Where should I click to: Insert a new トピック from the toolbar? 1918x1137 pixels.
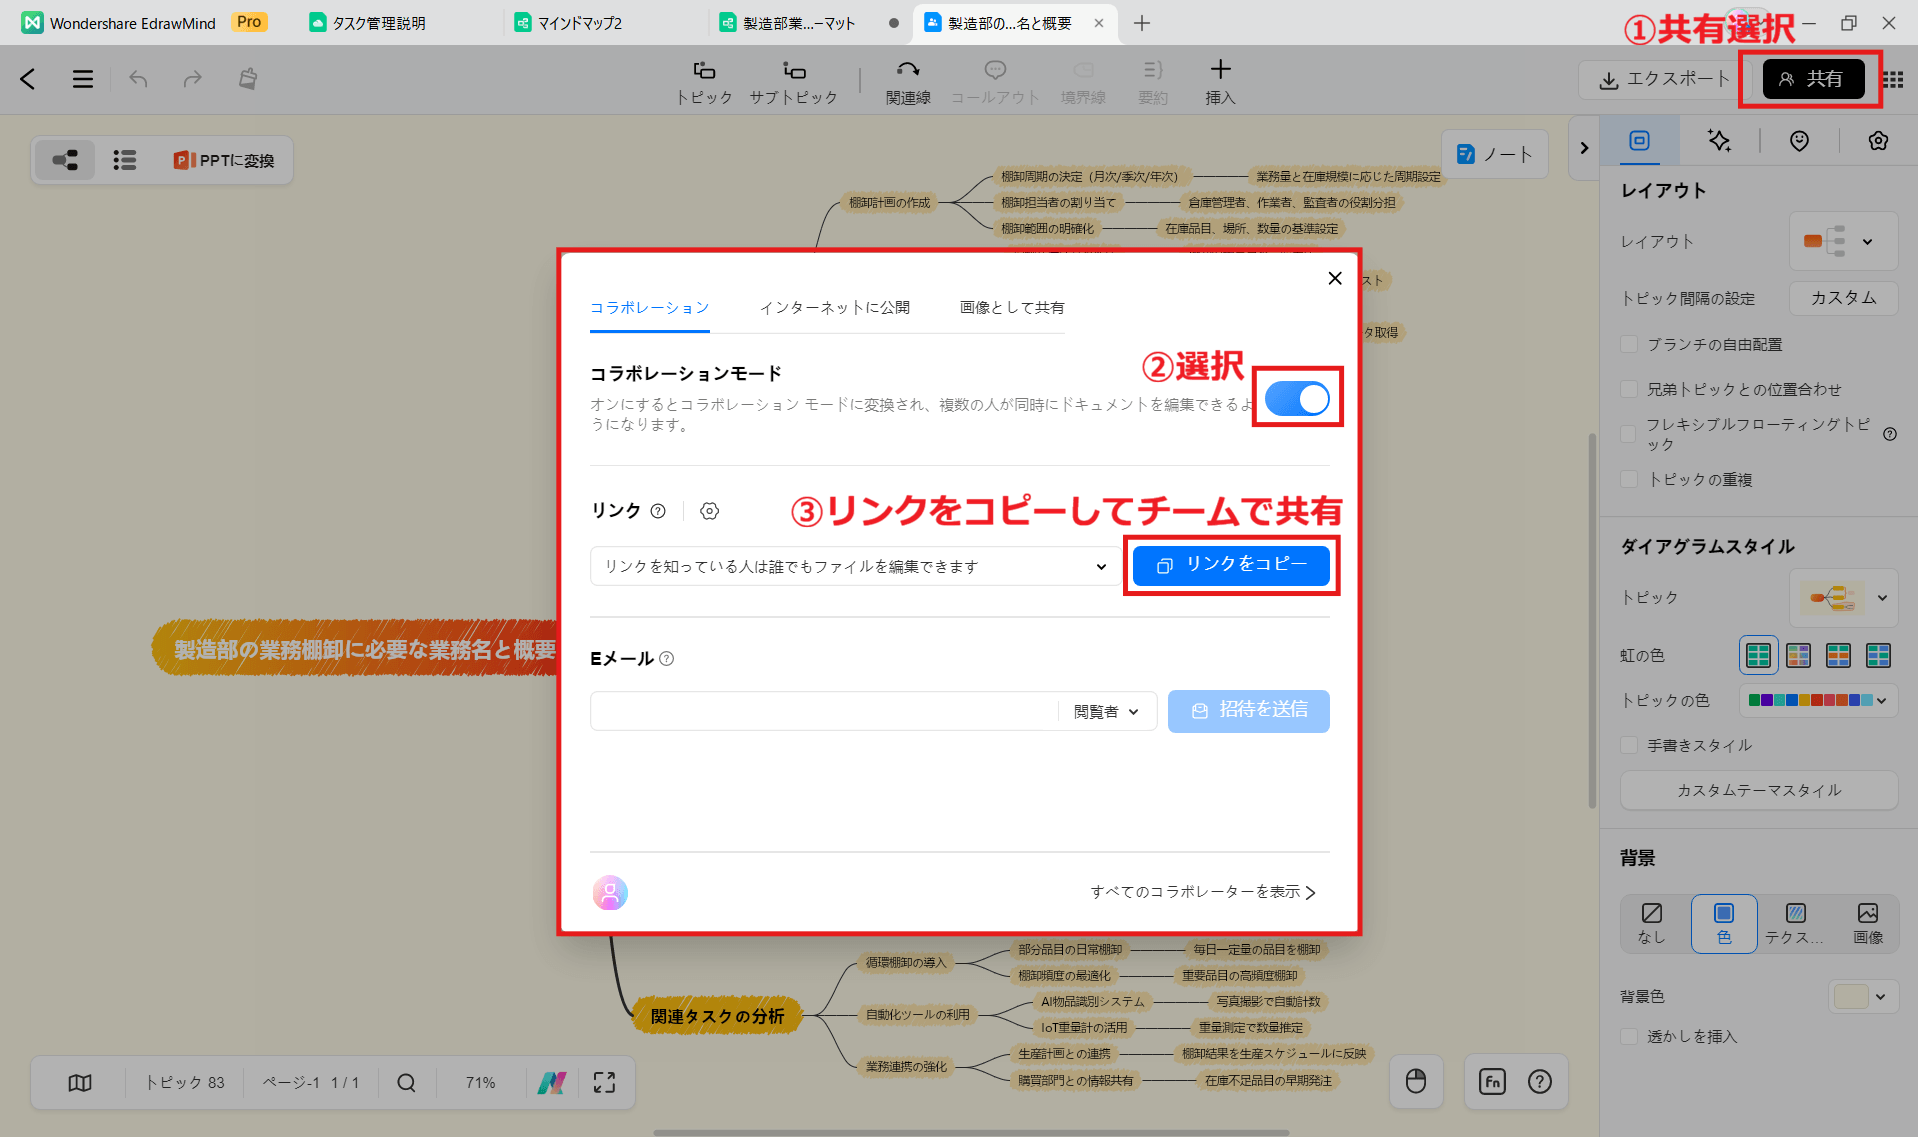tap(705, 82)
